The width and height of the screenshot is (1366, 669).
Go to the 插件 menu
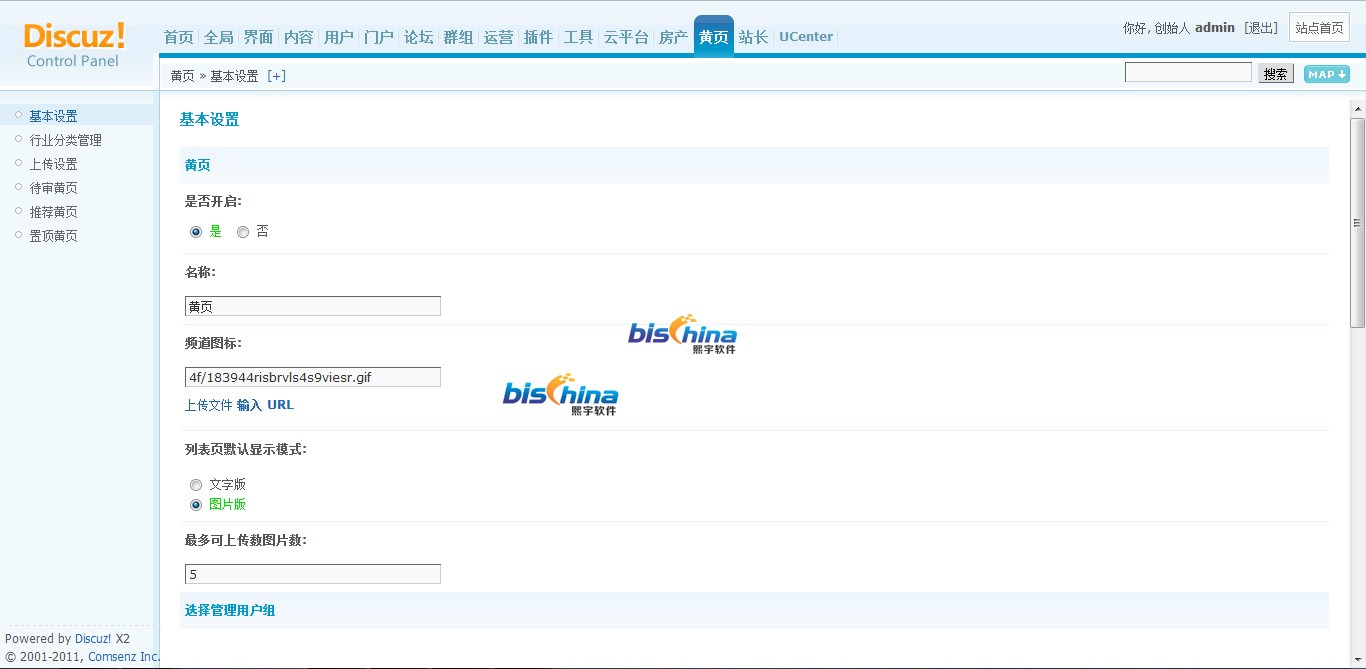tap(539, 37)
